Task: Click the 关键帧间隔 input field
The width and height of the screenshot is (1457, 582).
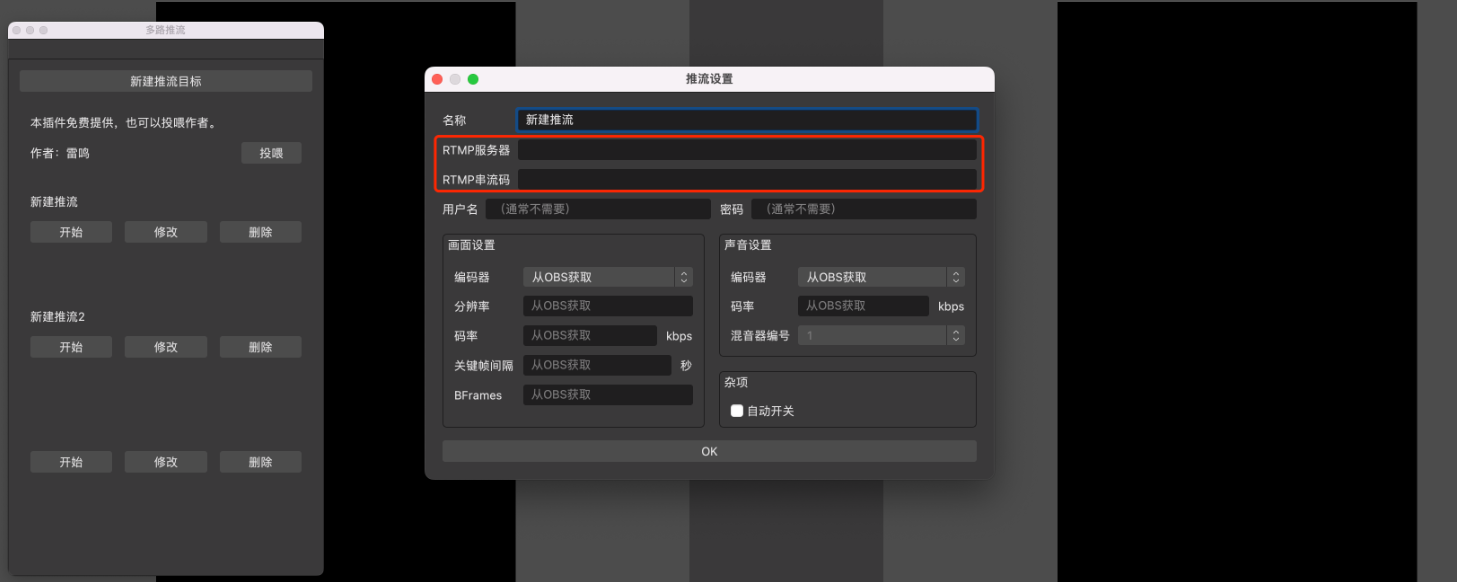Action: point(597,365)
